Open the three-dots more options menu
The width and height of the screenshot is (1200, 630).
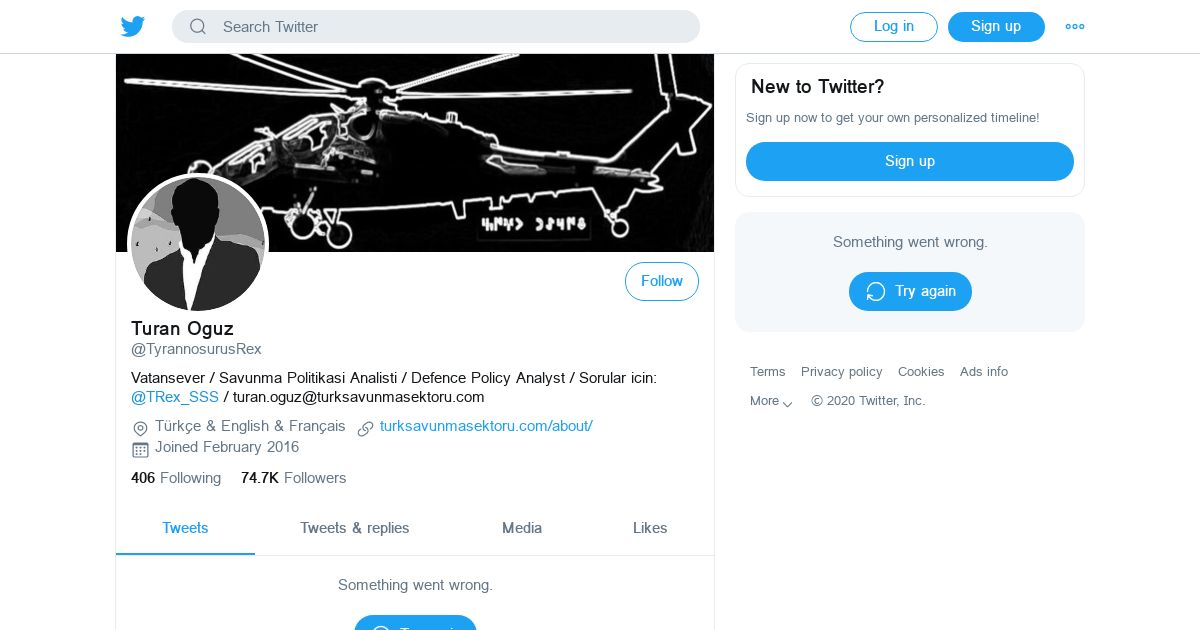point(1075,27)
